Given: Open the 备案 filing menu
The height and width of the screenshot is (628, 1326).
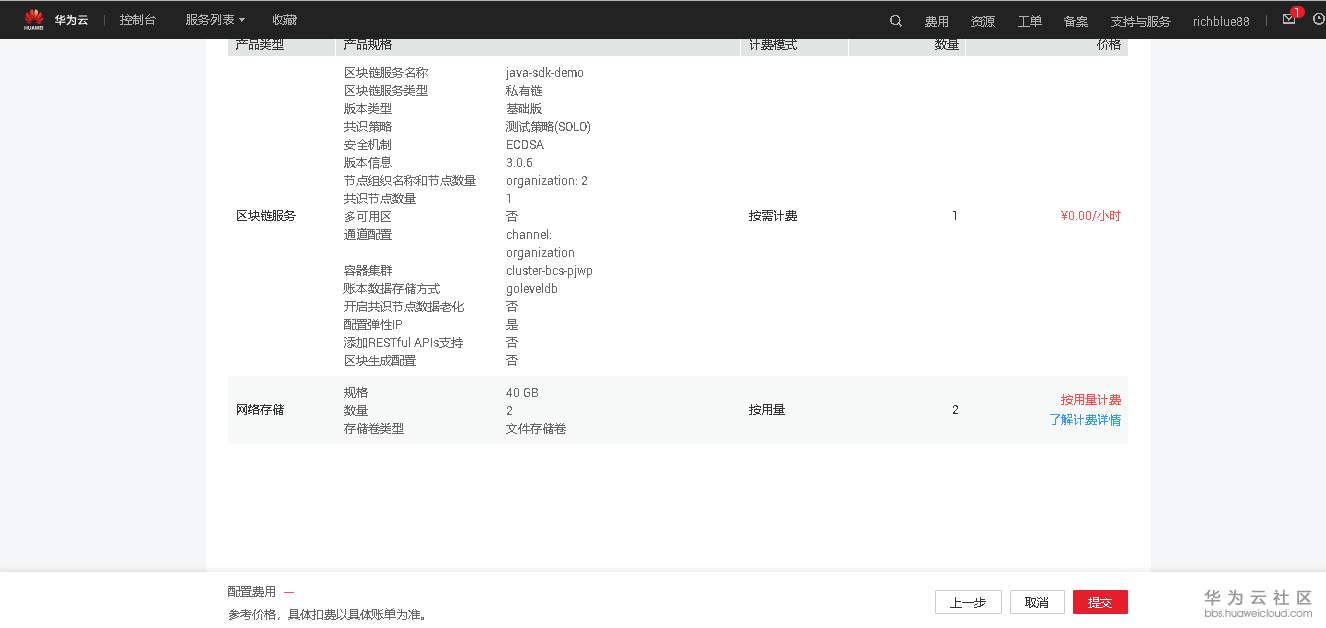Looking at the screenshot, I should 1075,20.
